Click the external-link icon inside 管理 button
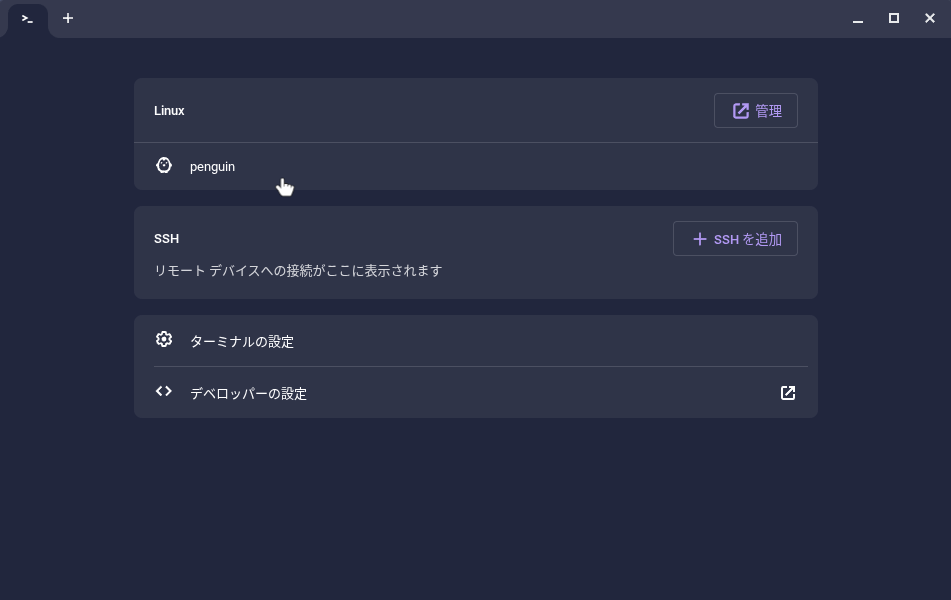Viewport: 951px width, 600px height. coord(741,111)
